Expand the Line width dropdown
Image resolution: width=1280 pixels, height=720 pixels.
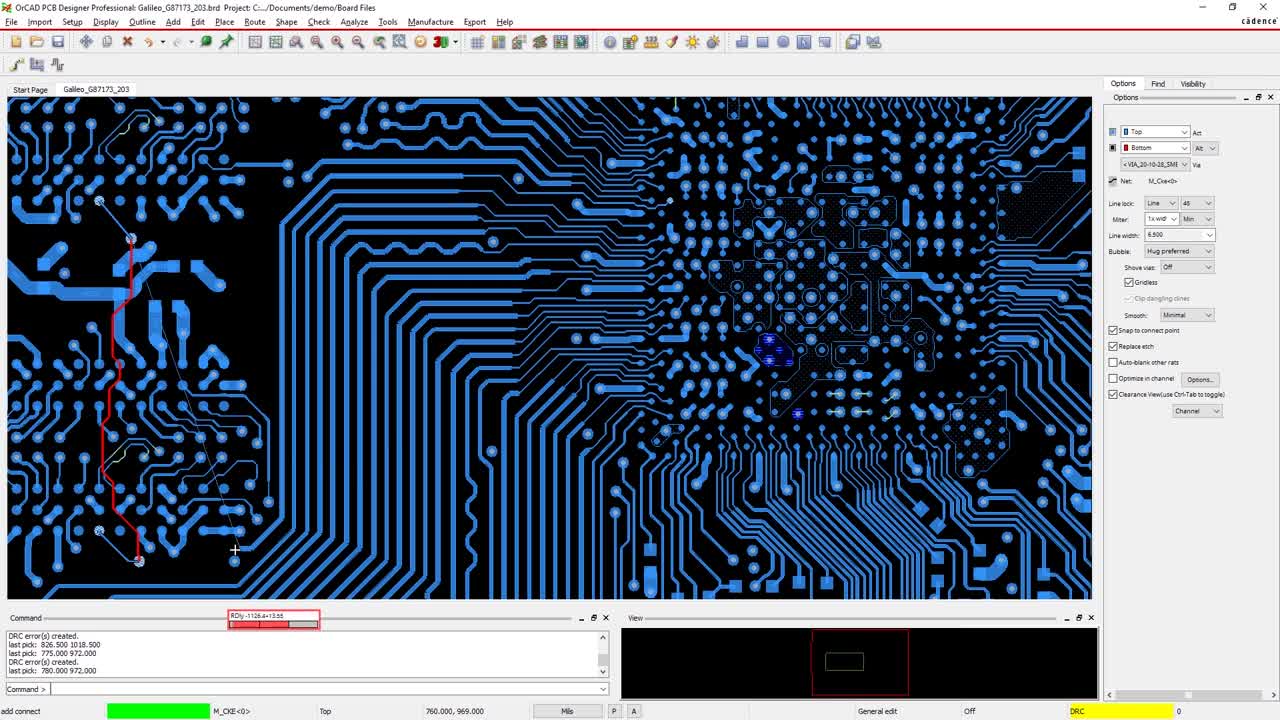click(1209, 235)
